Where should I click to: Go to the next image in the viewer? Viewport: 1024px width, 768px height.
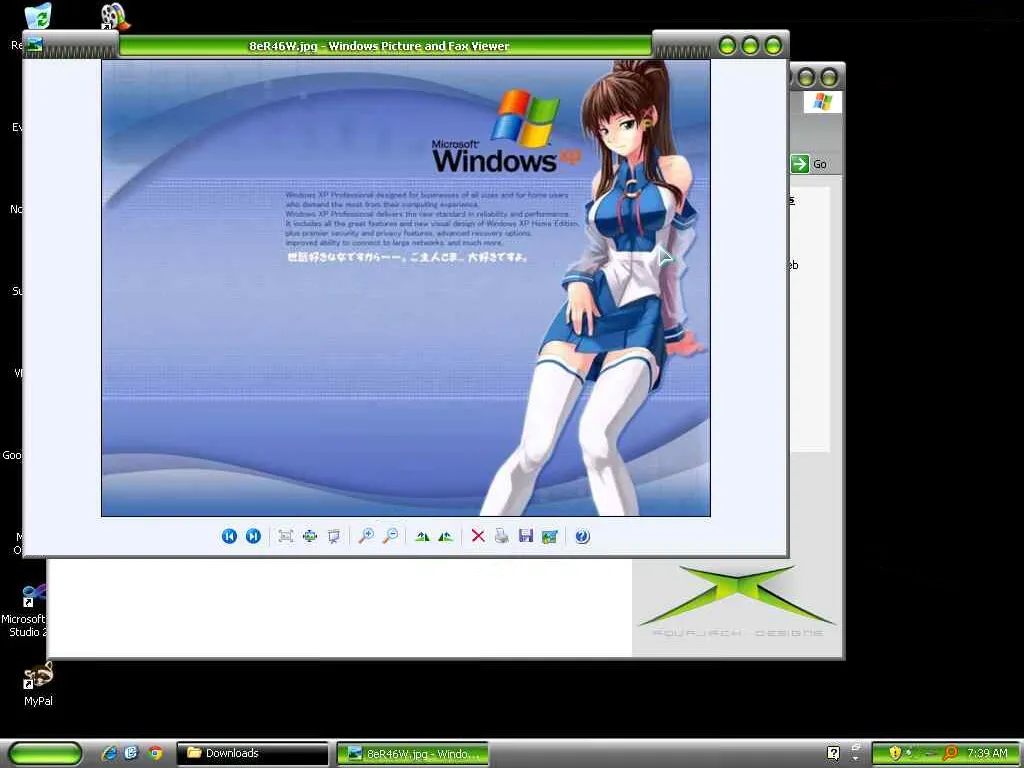coord(253,536)
